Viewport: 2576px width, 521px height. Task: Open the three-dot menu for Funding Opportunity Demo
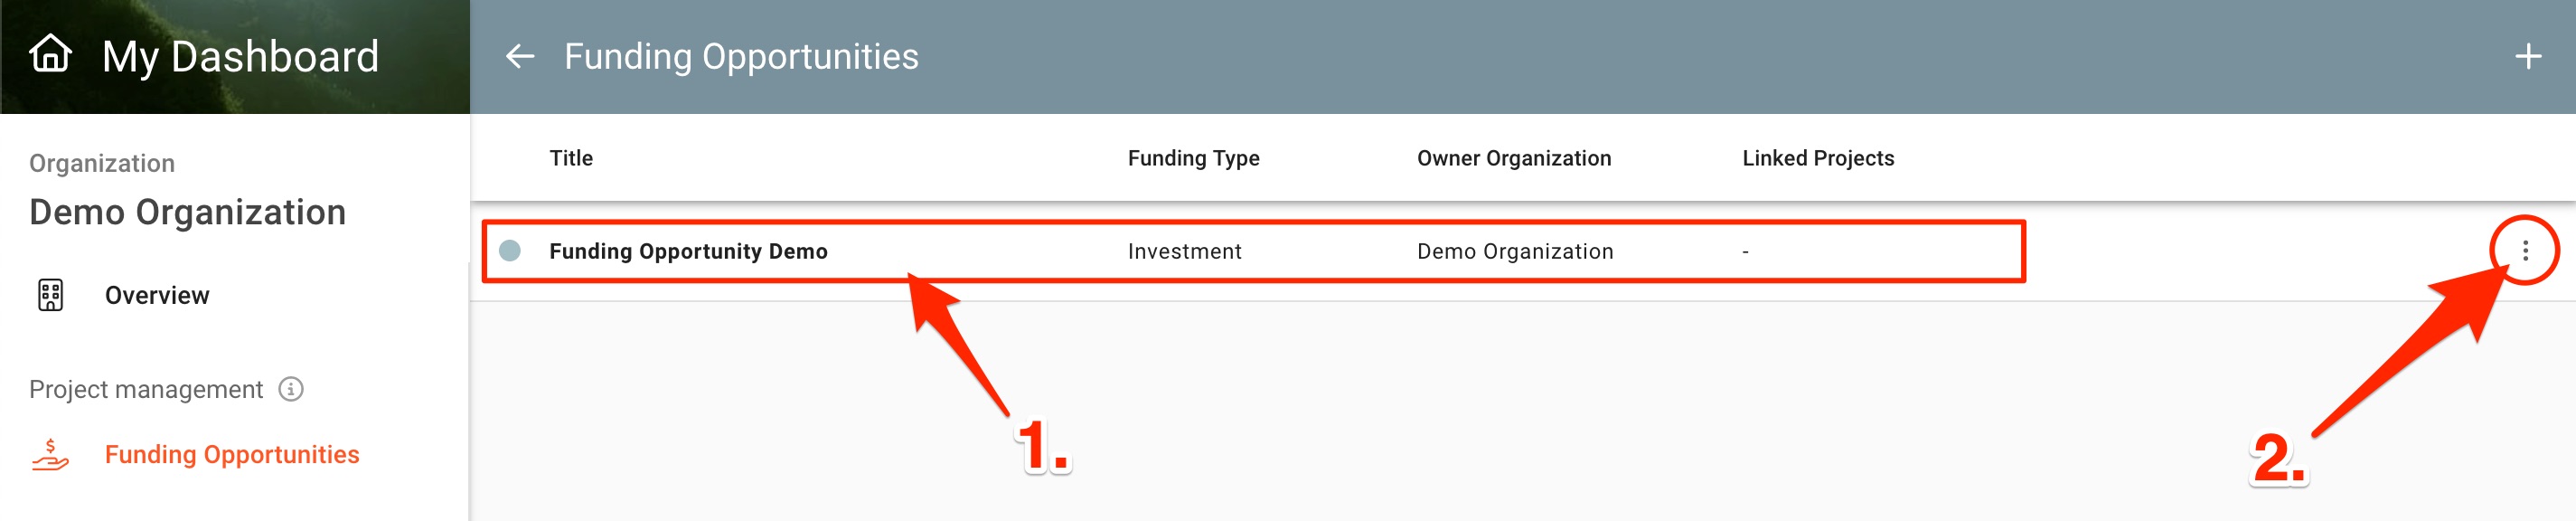point(2524,251)
